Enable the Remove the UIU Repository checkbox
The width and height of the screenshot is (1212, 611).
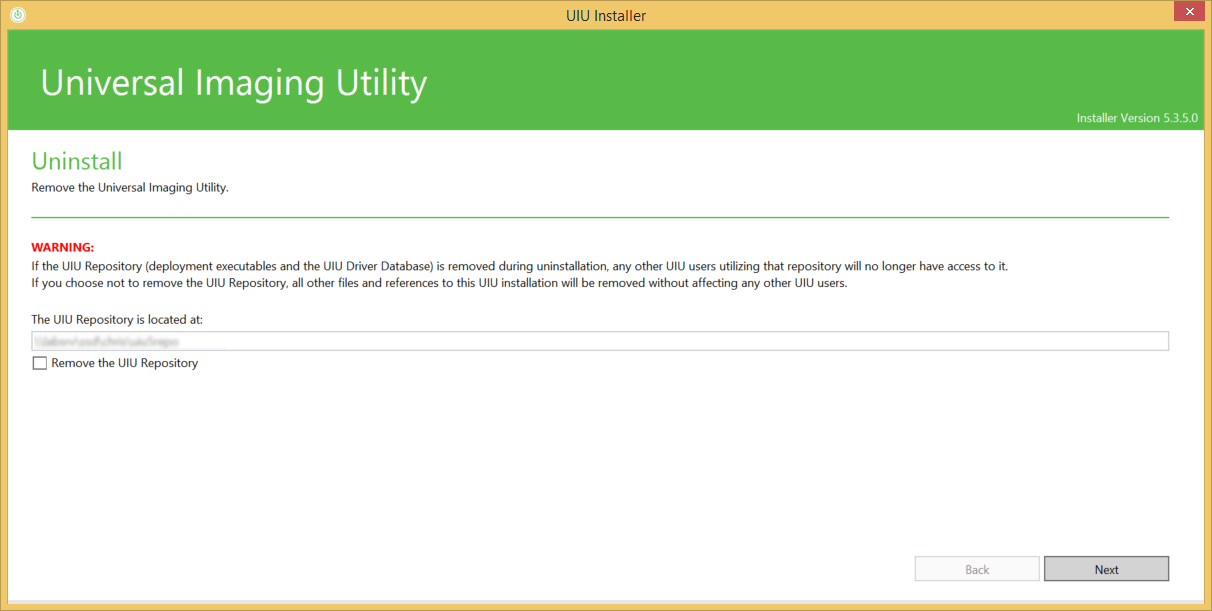point(40,364)
